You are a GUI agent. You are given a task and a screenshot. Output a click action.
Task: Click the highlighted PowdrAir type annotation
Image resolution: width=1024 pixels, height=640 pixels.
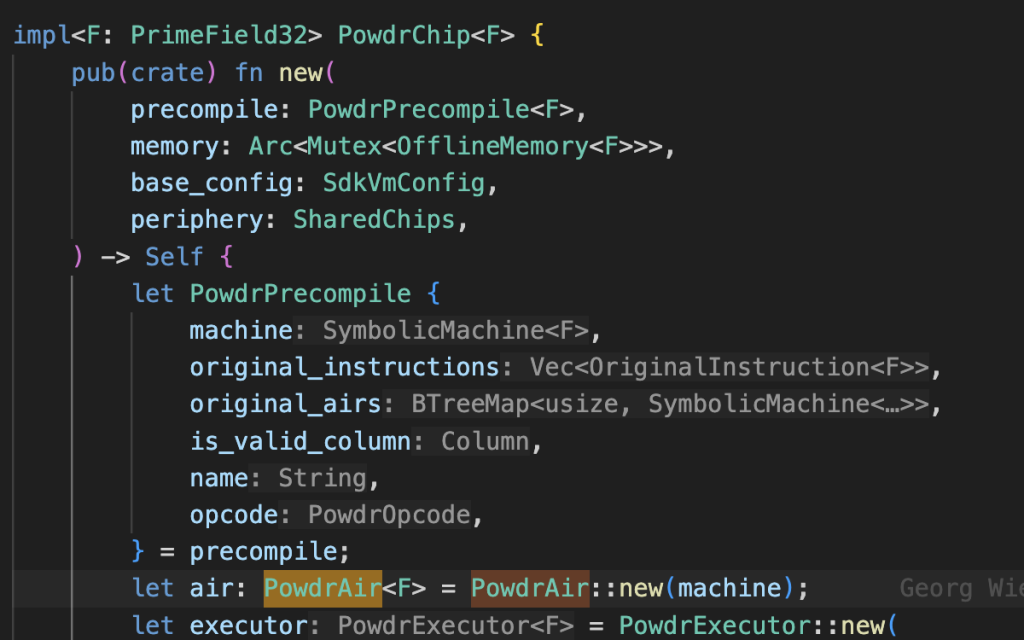tap(323, 589)
